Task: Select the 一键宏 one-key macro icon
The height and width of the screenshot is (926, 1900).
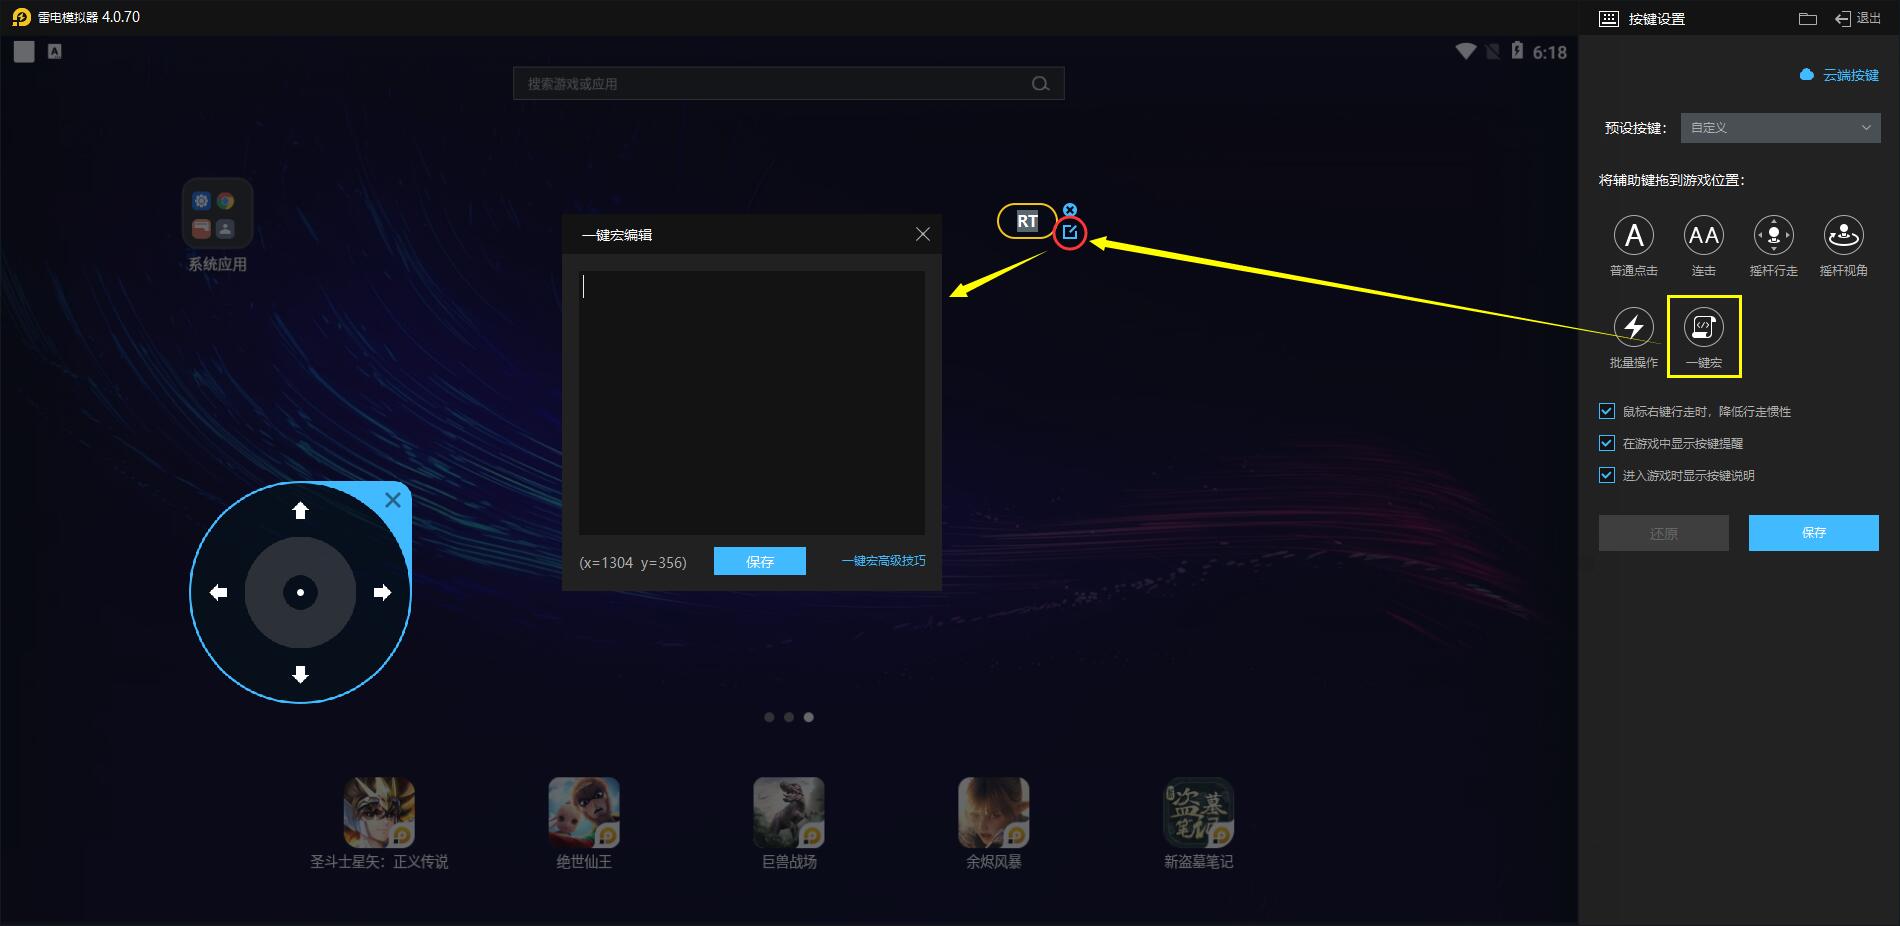Action: [x=1704, y=327]
